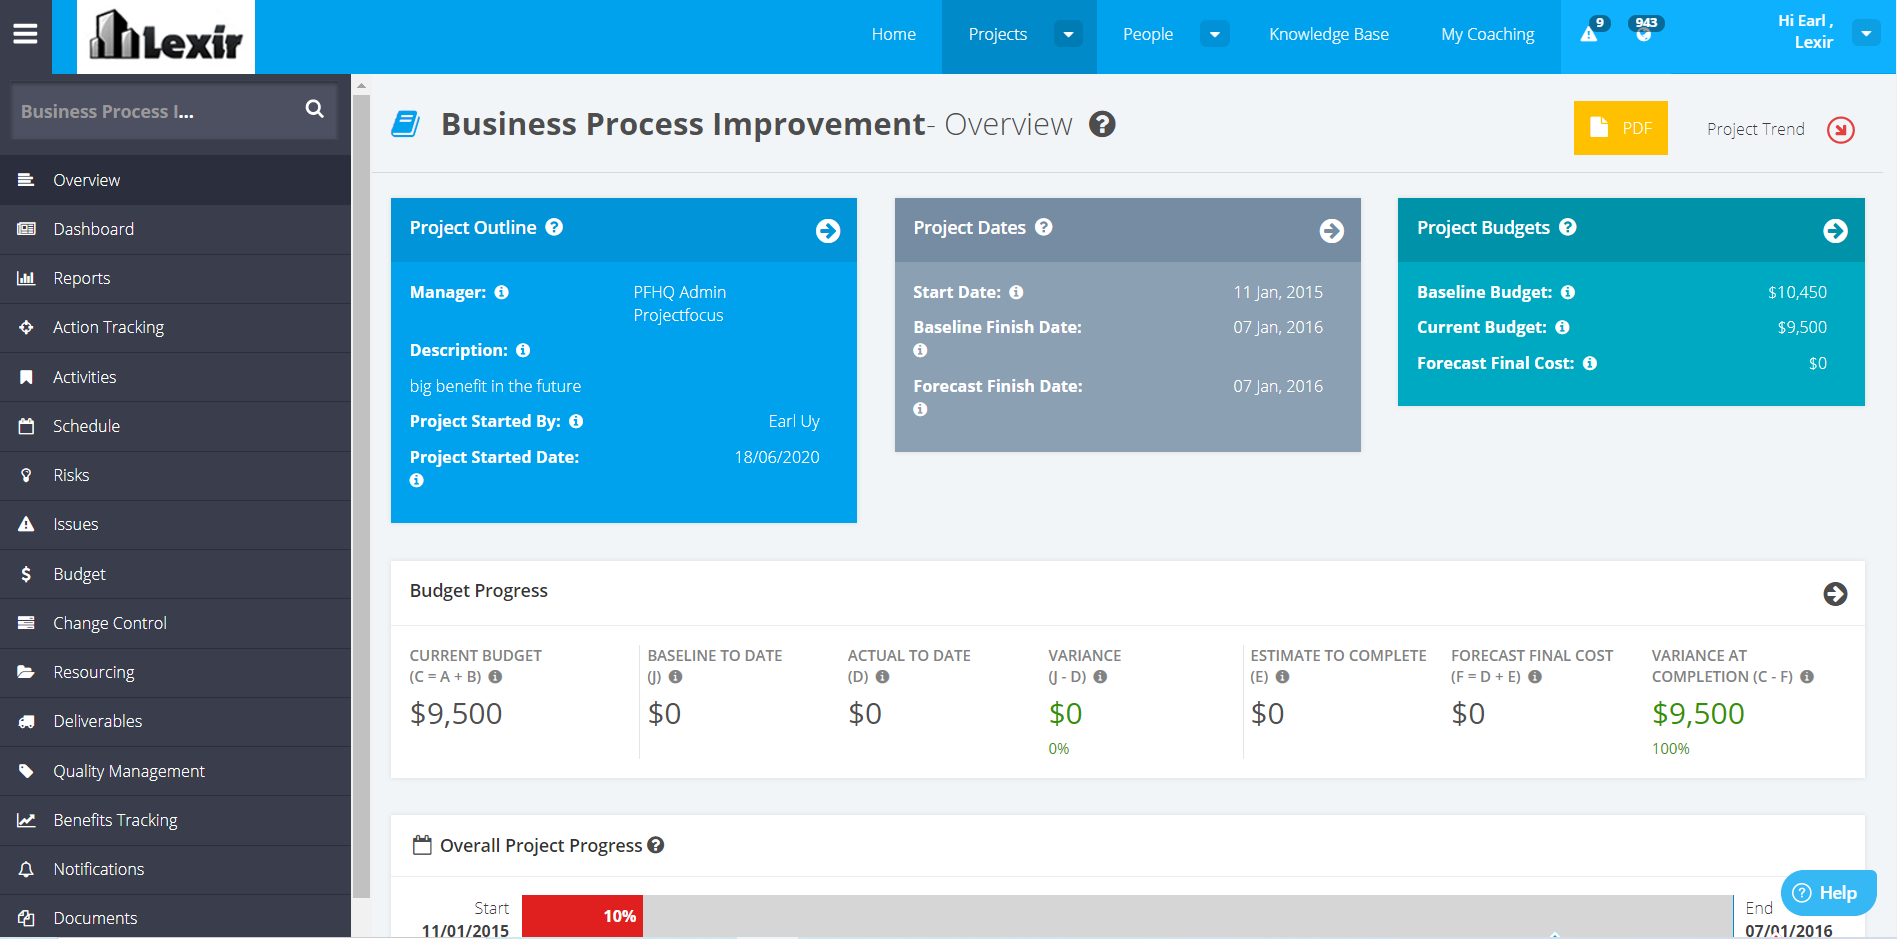
Task: Click the $9,500 variance at completion value
Action: tap(1698, 713)
